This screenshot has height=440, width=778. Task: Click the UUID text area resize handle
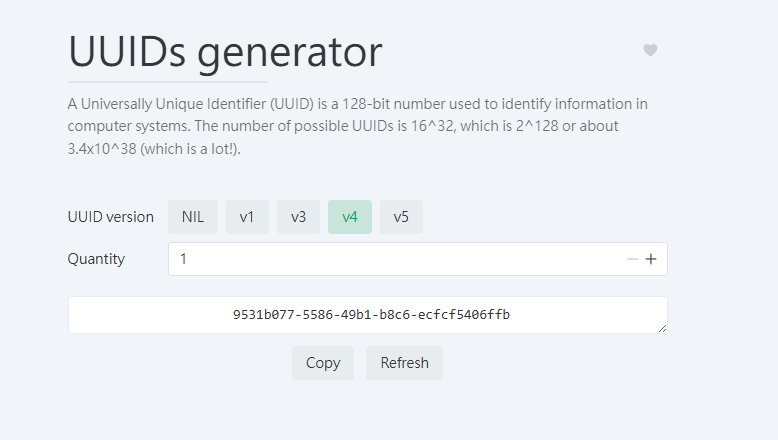(x=662, y=328)
